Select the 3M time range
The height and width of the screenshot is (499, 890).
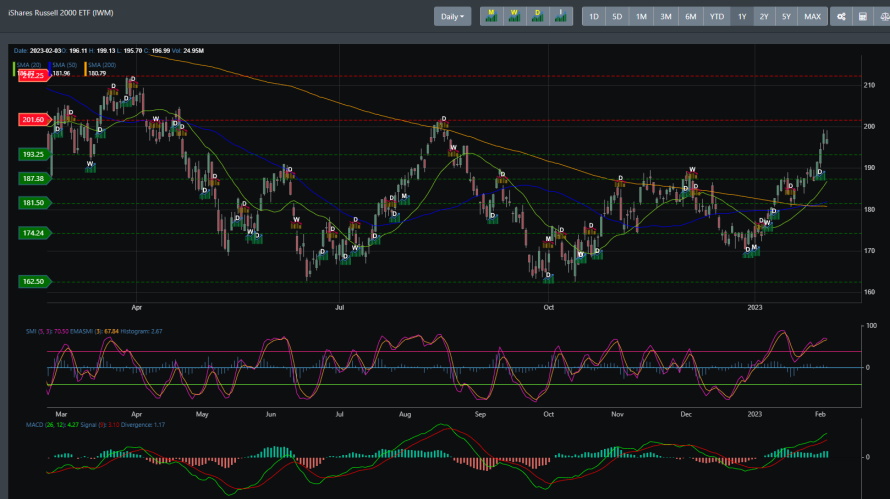point(666,16)
